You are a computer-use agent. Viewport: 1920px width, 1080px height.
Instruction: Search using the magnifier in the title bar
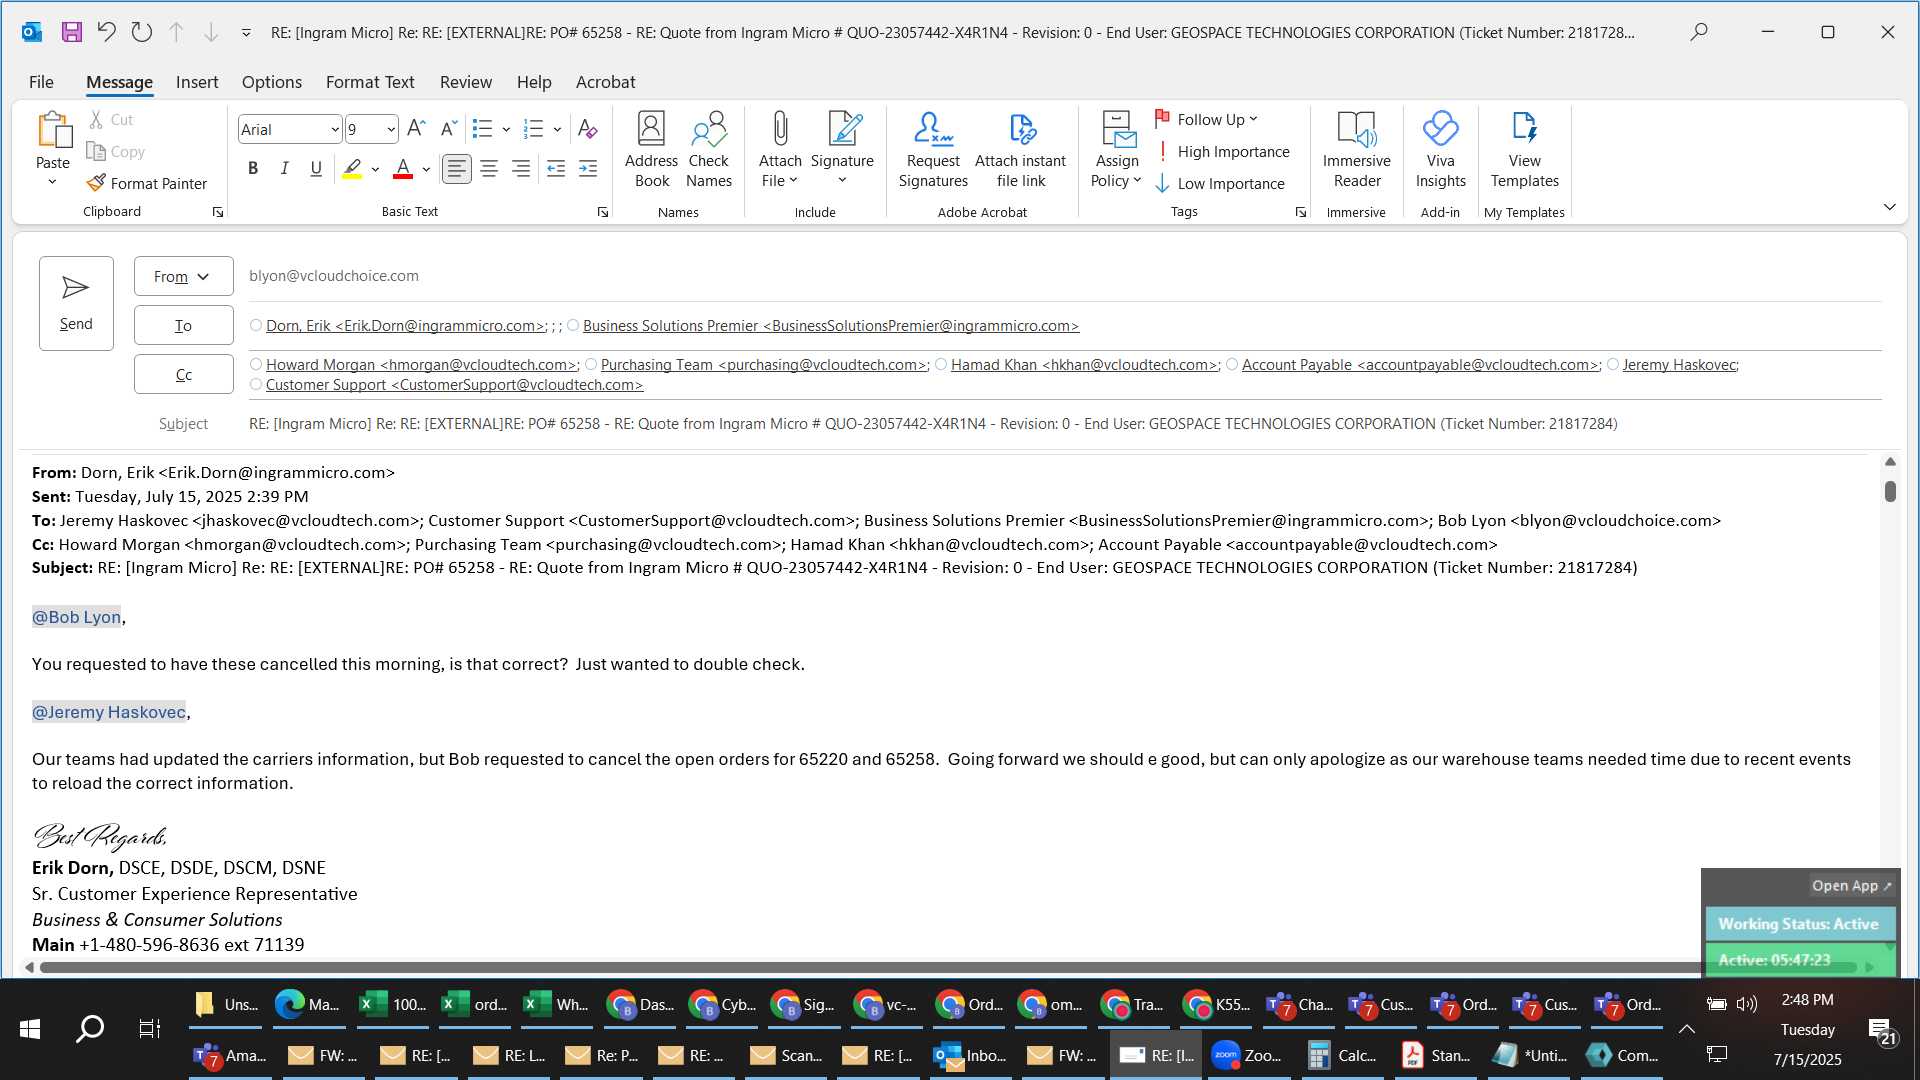point(1699,32)
